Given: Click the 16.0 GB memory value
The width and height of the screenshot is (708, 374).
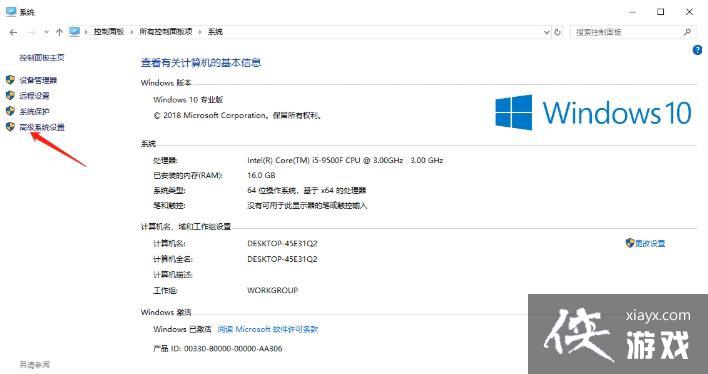Looking at the screenshot, I should point(261,175).
